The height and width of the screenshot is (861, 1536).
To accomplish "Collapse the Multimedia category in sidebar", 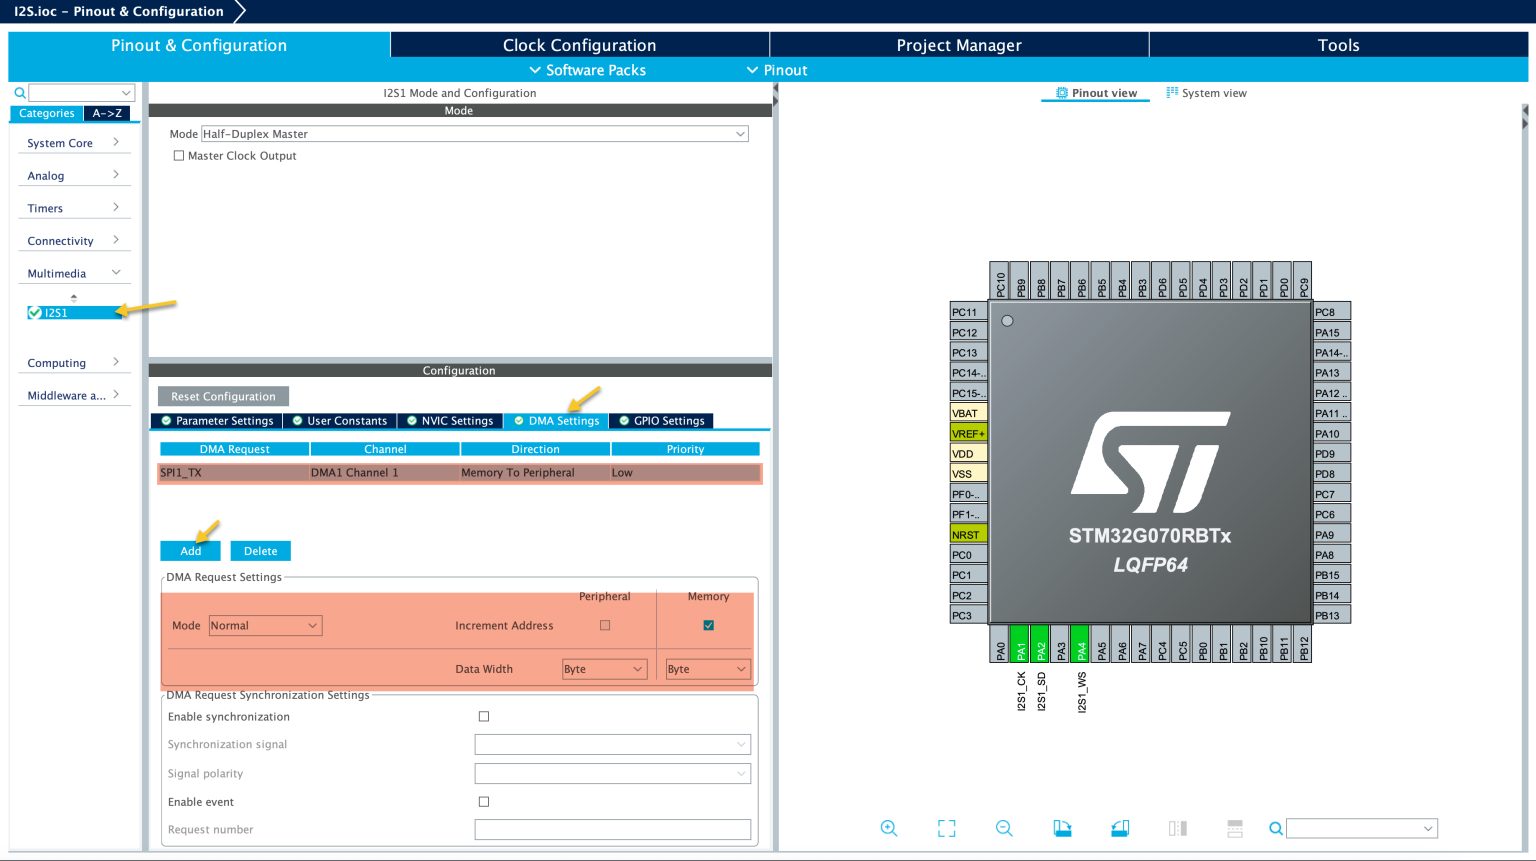I will (x=117, y=273).
